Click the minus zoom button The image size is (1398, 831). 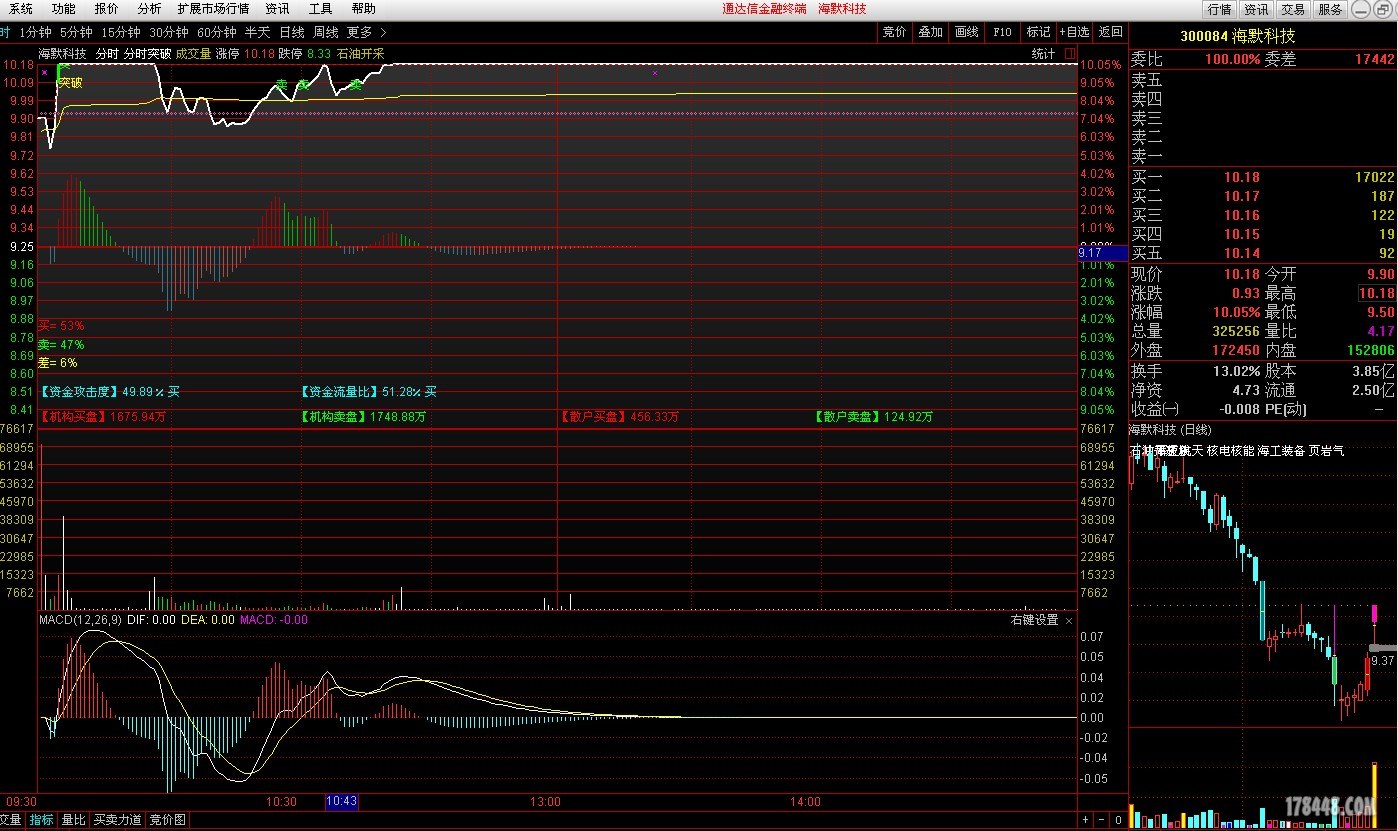click(1101, 820)
